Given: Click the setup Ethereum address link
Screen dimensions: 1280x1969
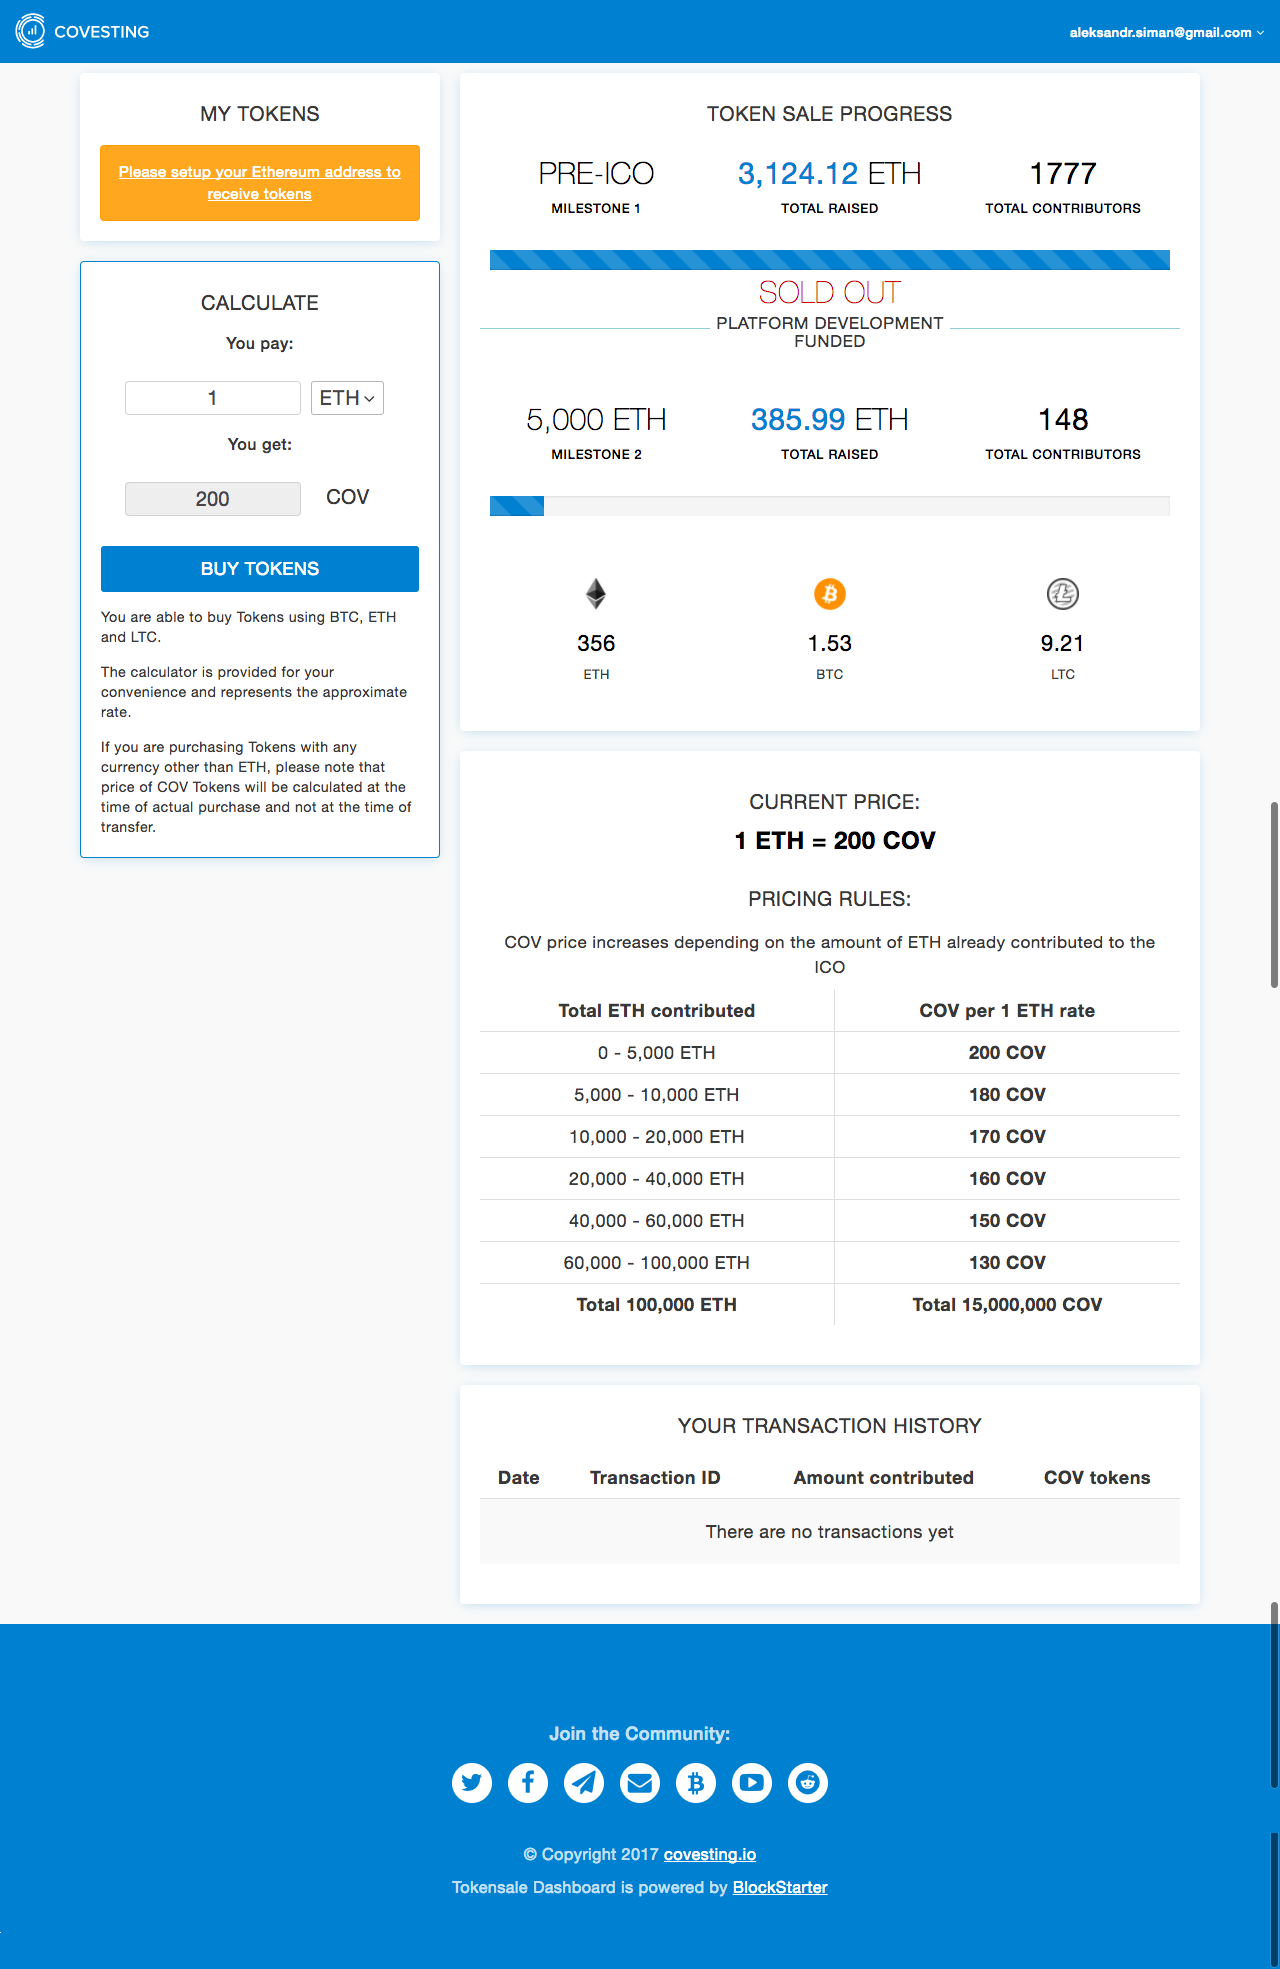Looking at the screenshot, I should tap(260, 183).
